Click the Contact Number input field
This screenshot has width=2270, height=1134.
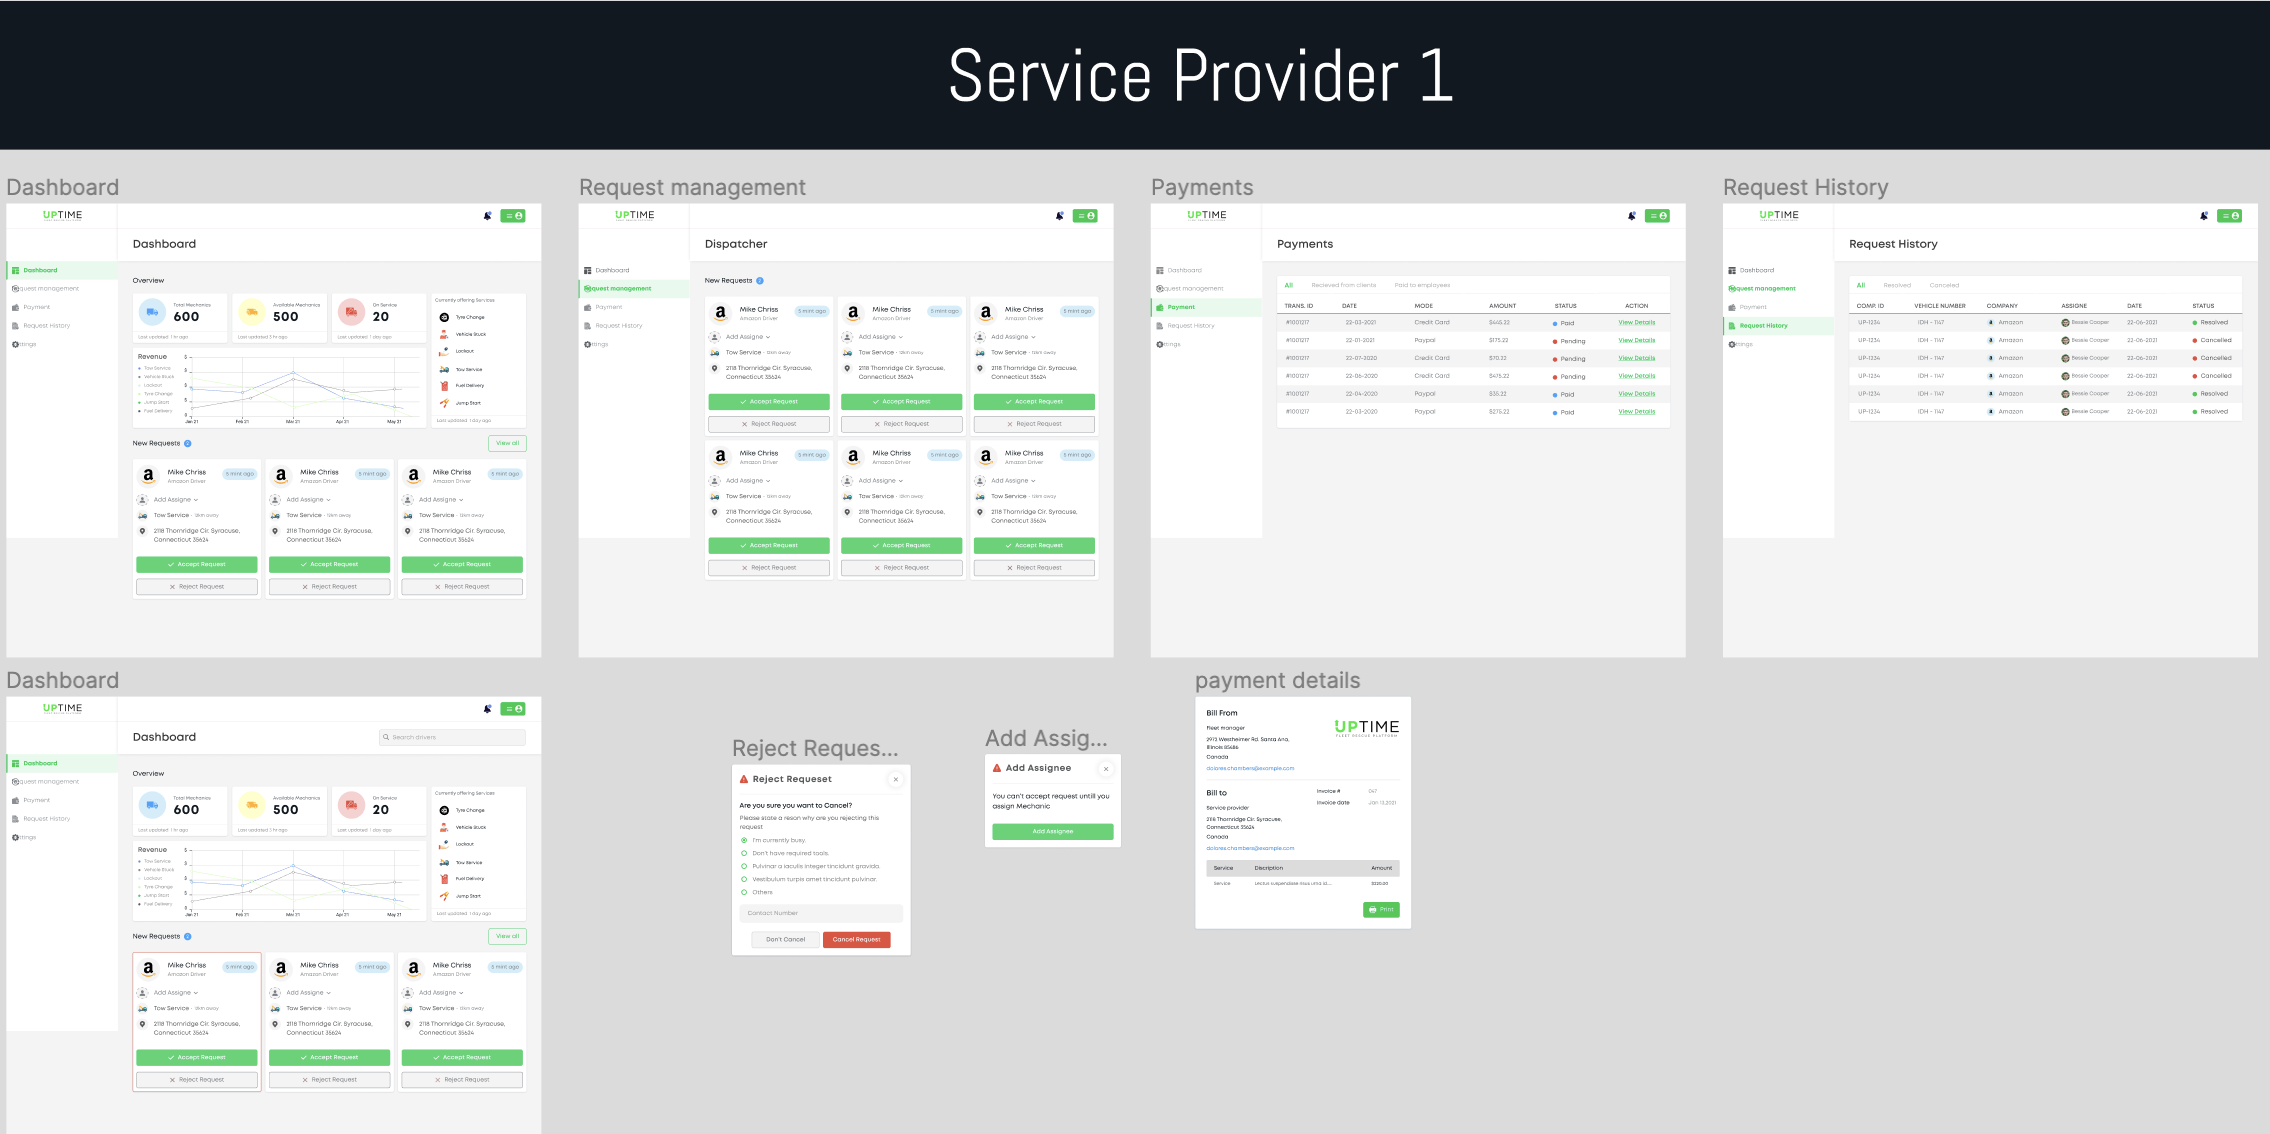pos(820,913)
